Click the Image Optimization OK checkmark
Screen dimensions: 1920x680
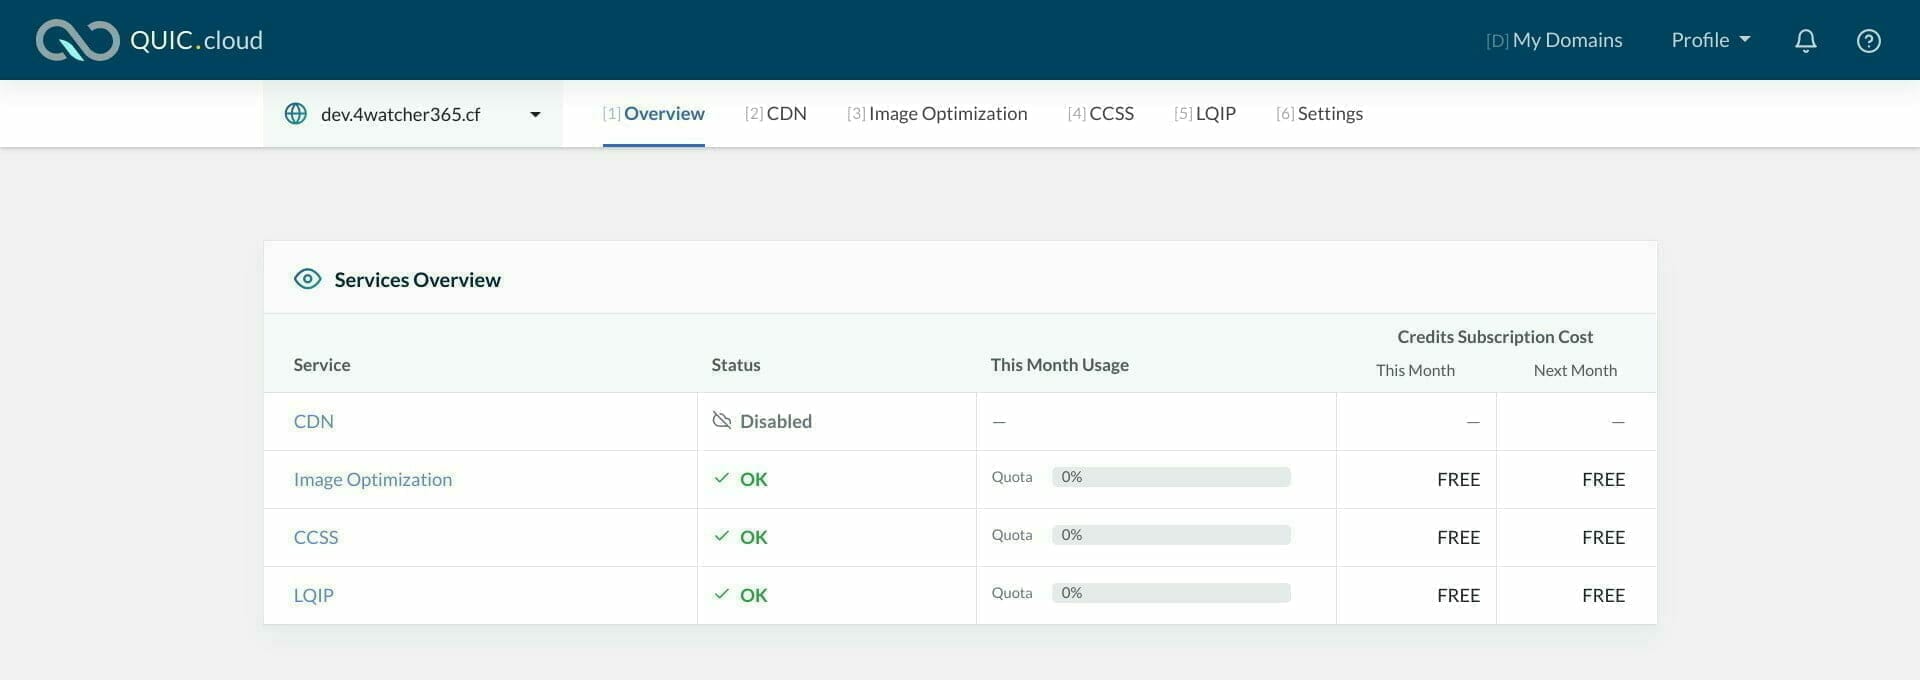pos(722,478)
